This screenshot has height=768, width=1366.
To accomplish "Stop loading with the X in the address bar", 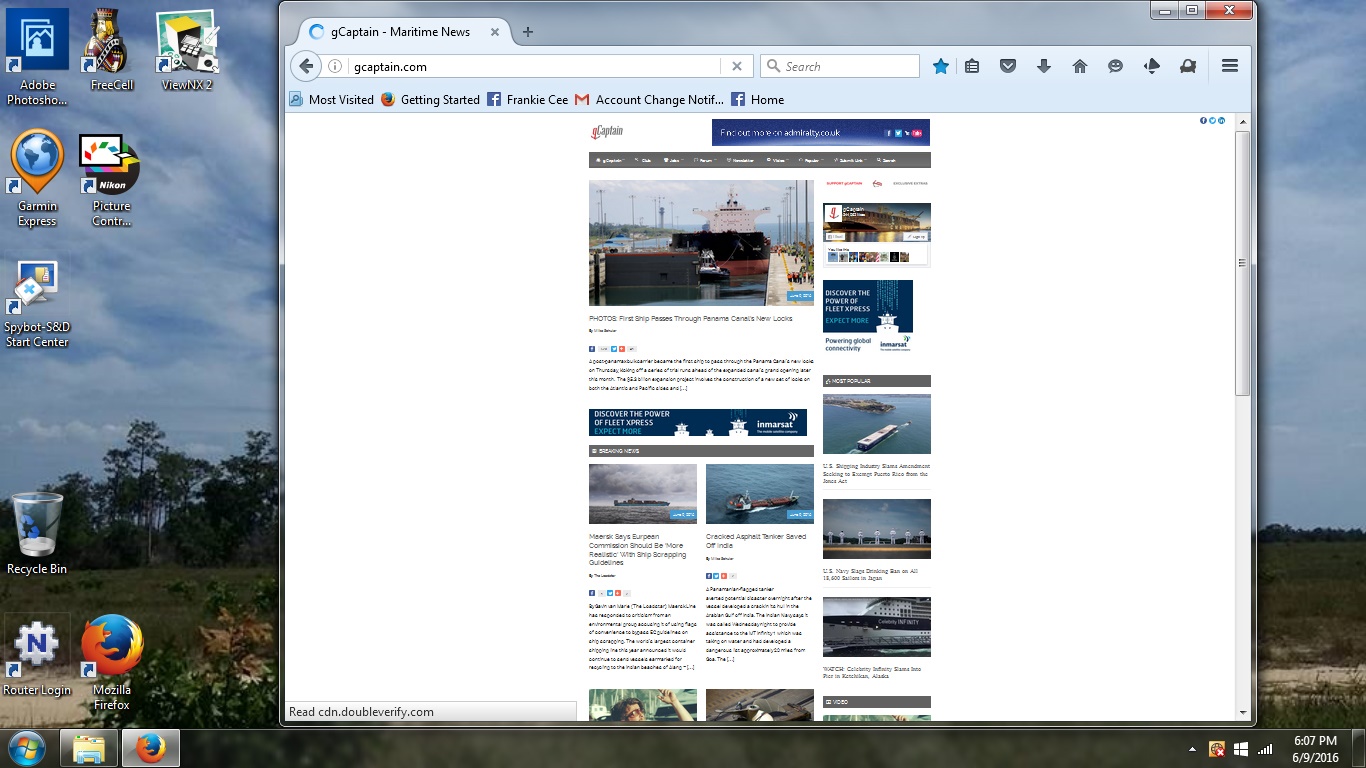I will click(736, 66).
